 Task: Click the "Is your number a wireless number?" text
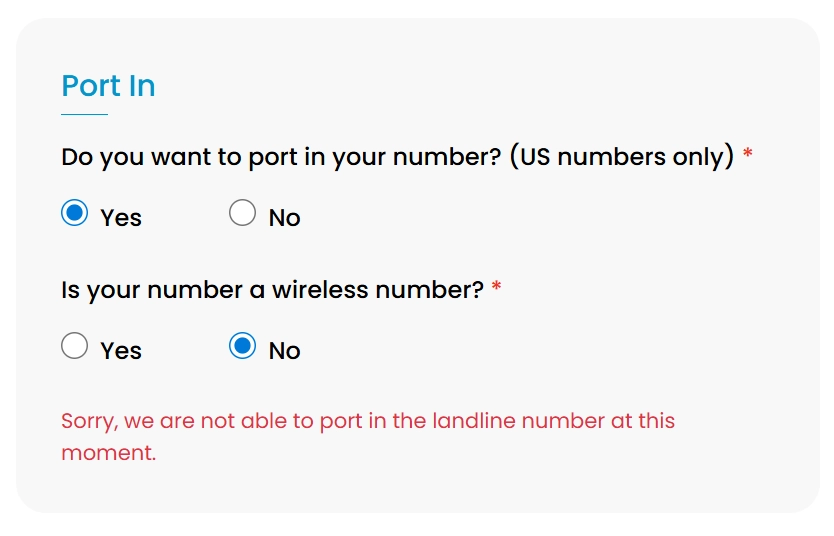(272, 290)
